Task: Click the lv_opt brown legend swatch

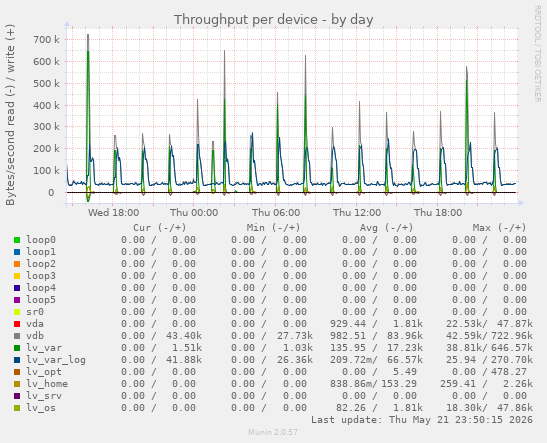Action: (17, 372)
